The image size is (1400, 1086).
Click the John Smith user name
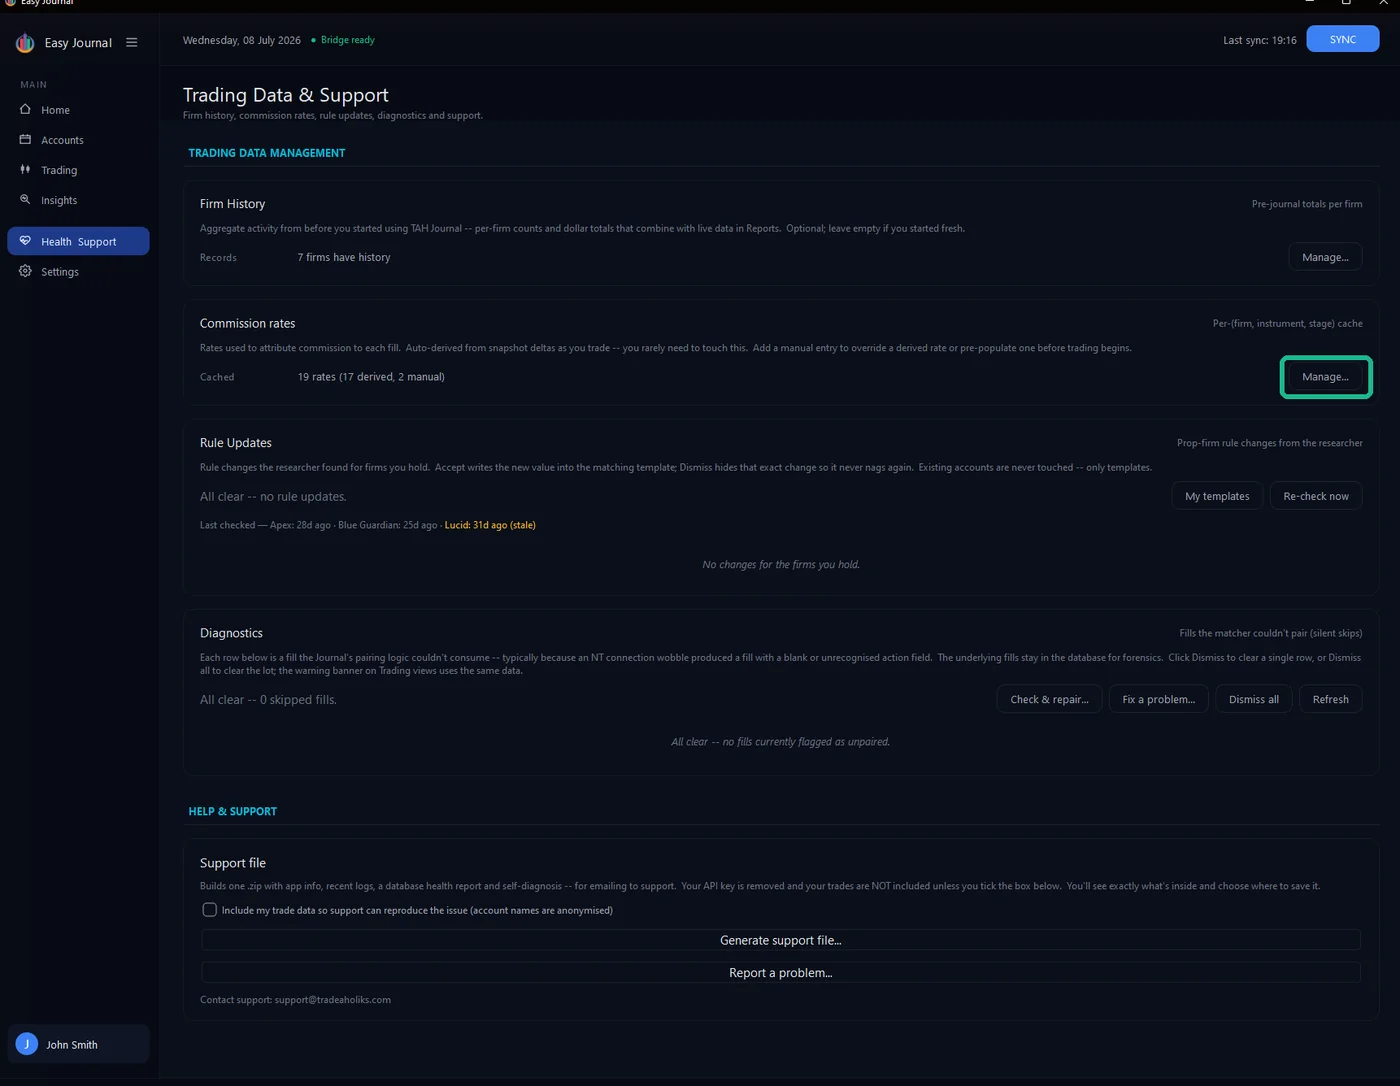(72, 1045)
